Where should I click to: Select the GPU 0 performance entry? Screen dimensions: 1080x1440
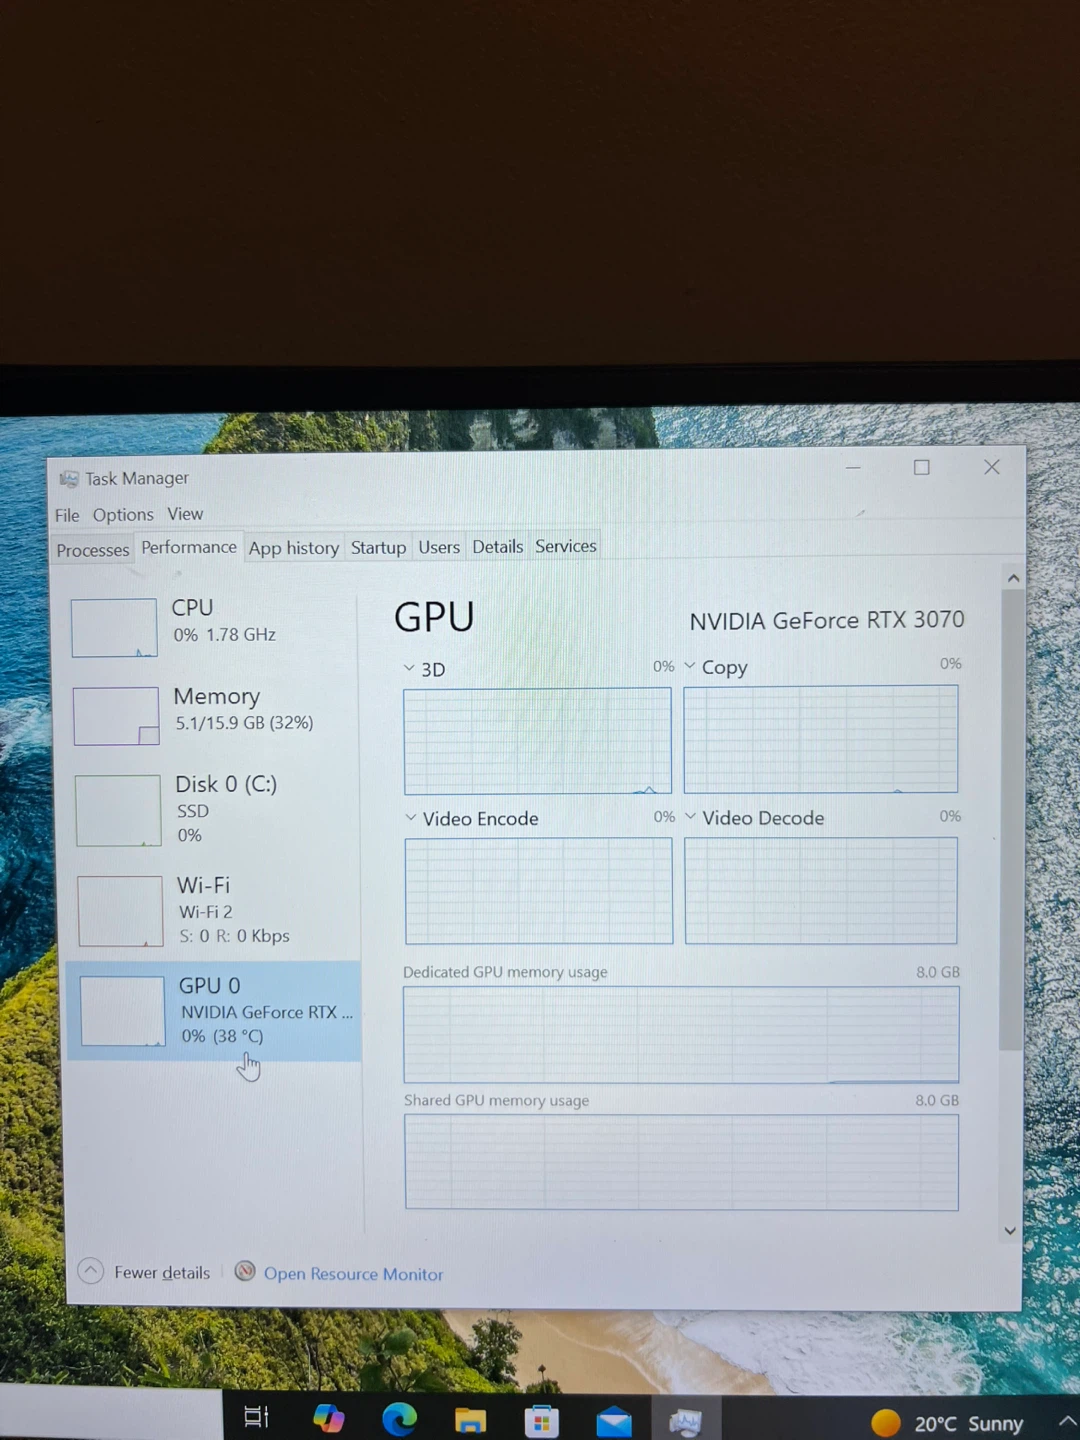[x=214, y=1011]
